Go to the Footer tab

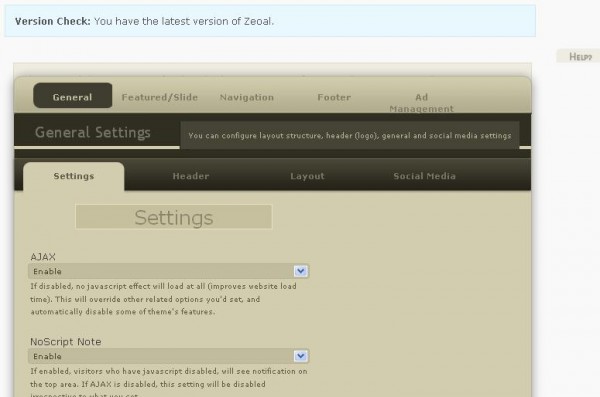click(x=334, y=97)
